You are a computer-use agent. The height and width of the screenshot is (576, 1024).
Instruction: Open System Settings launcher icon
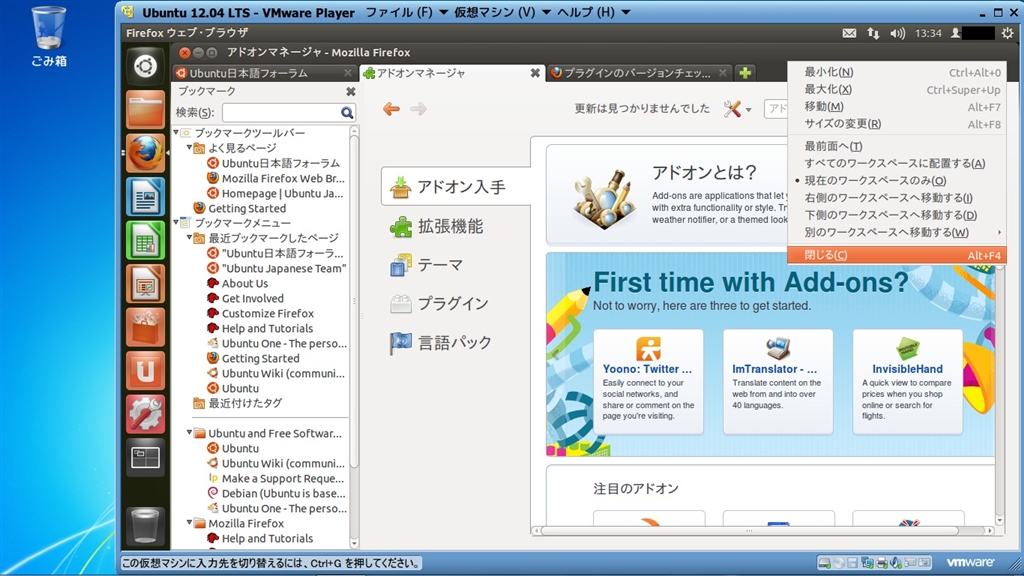(145, 414)
